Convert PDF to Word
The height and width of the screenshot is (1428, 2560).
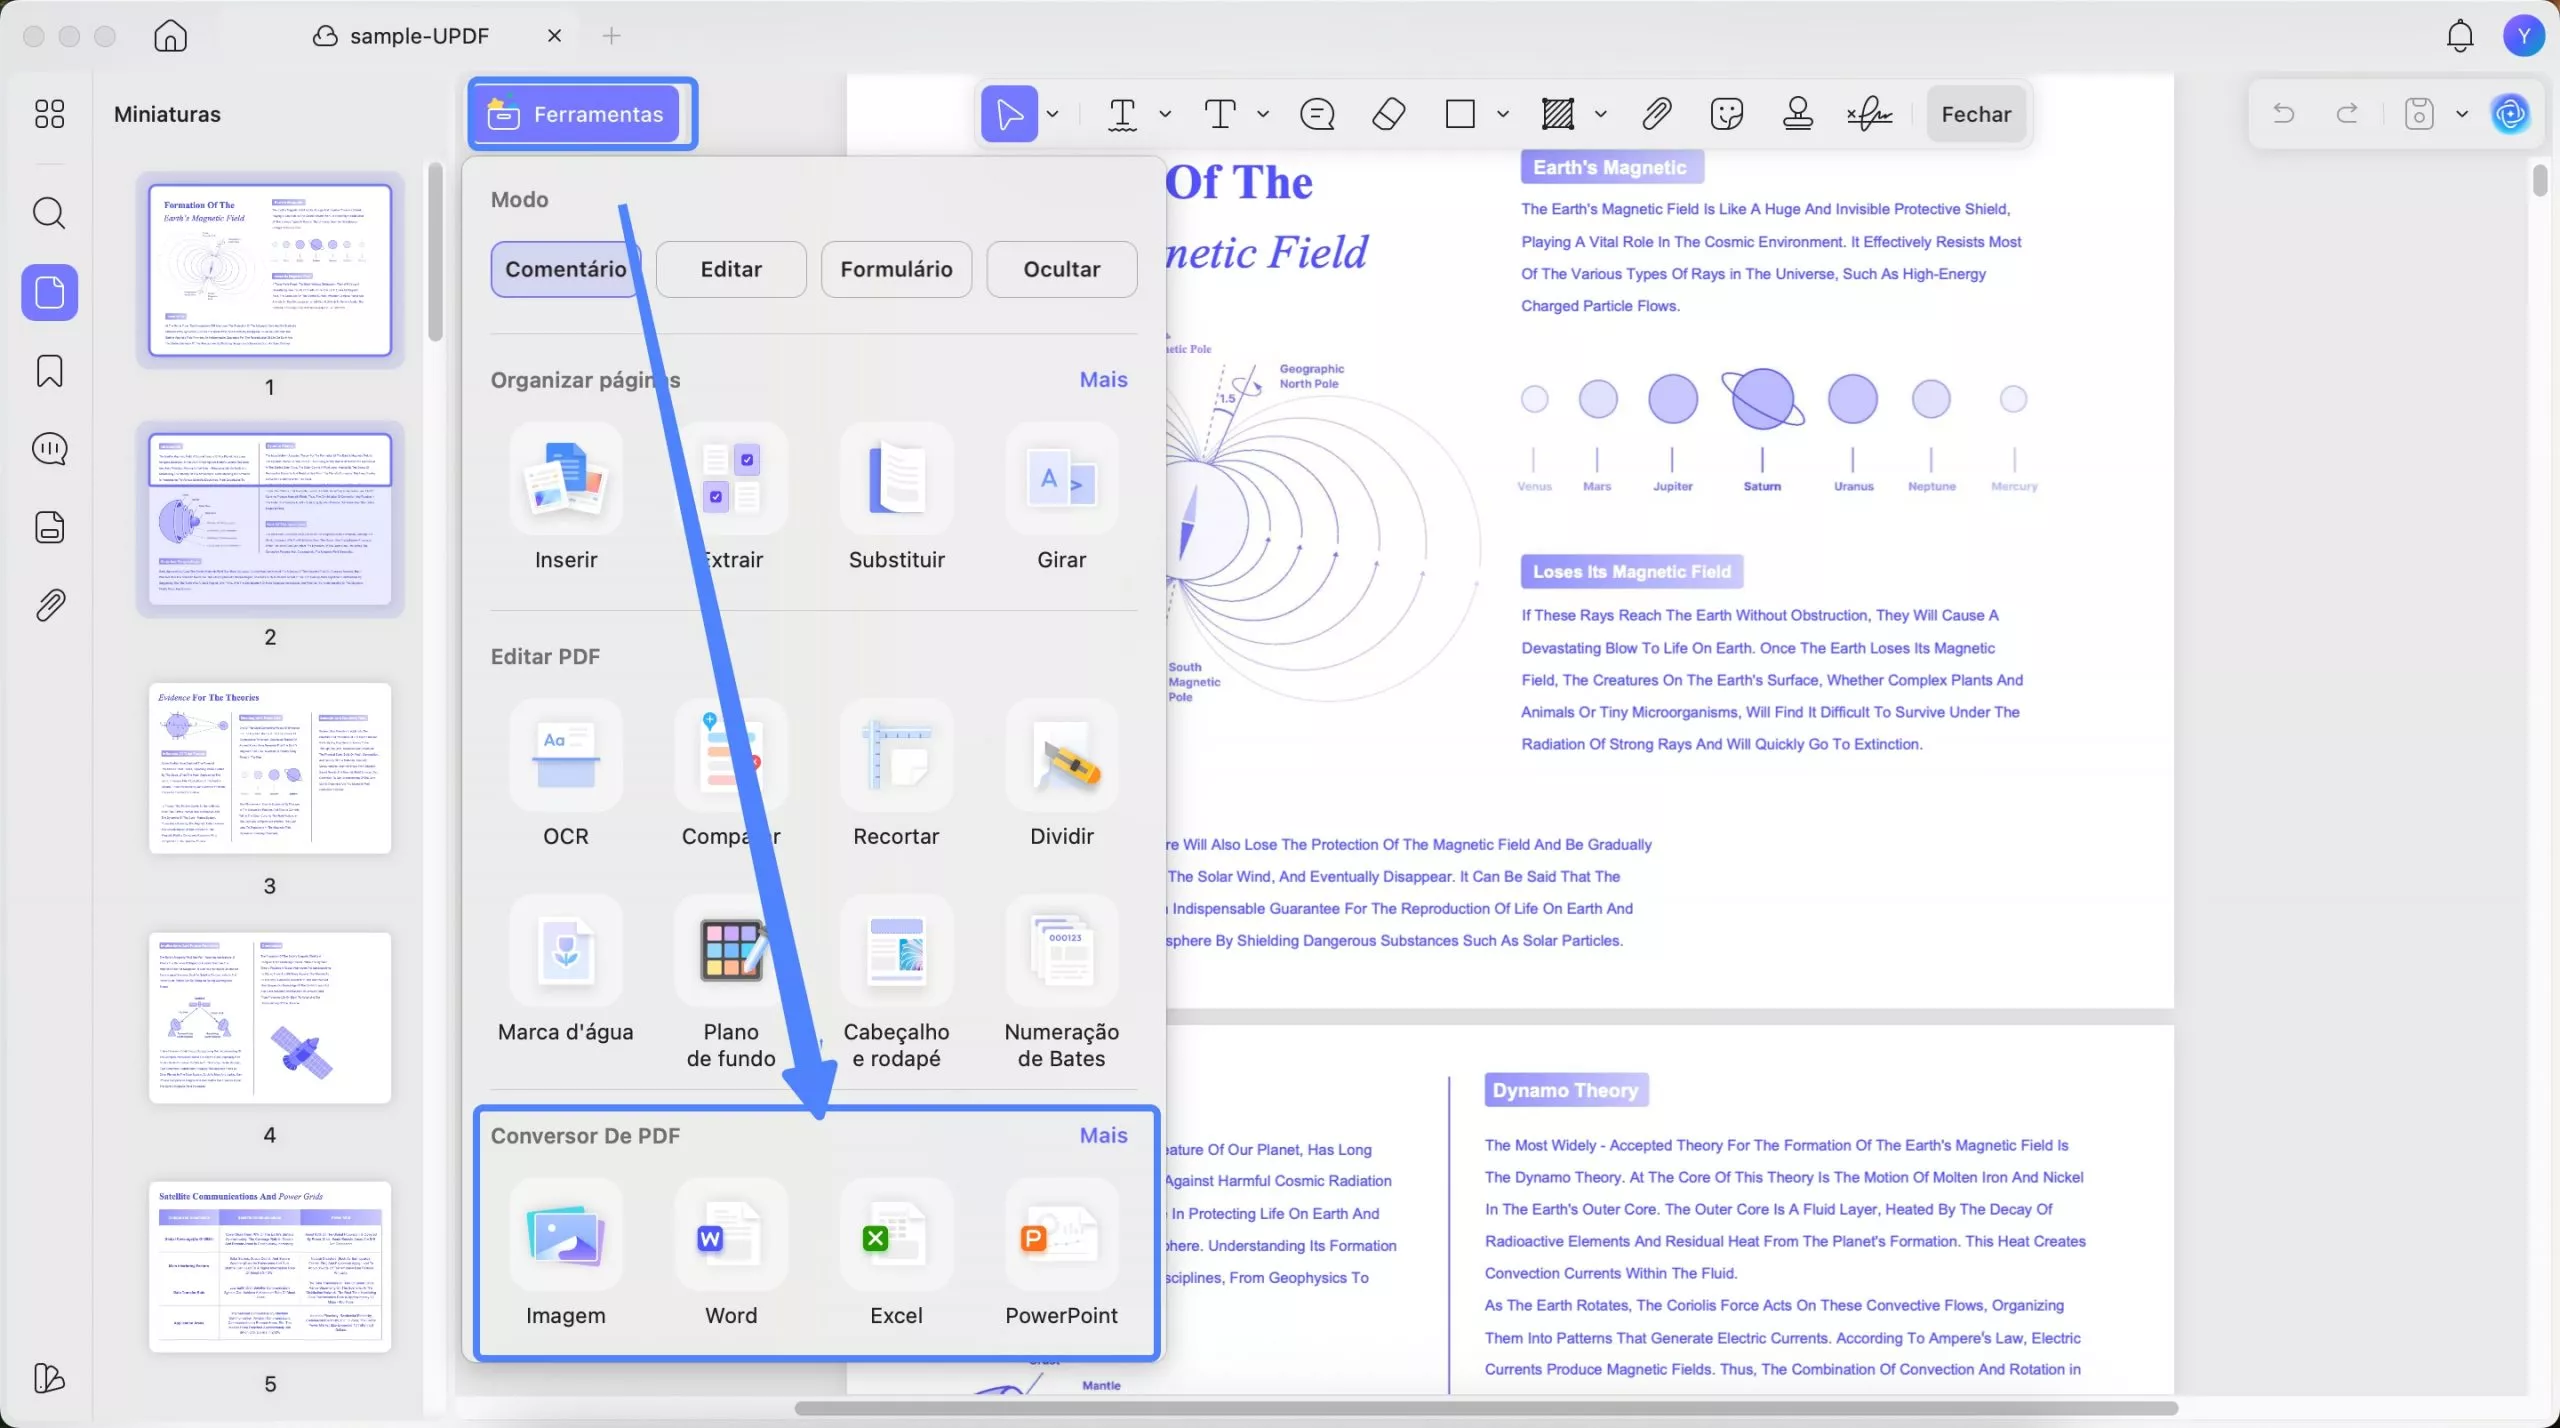click(x=731, y=1254)
